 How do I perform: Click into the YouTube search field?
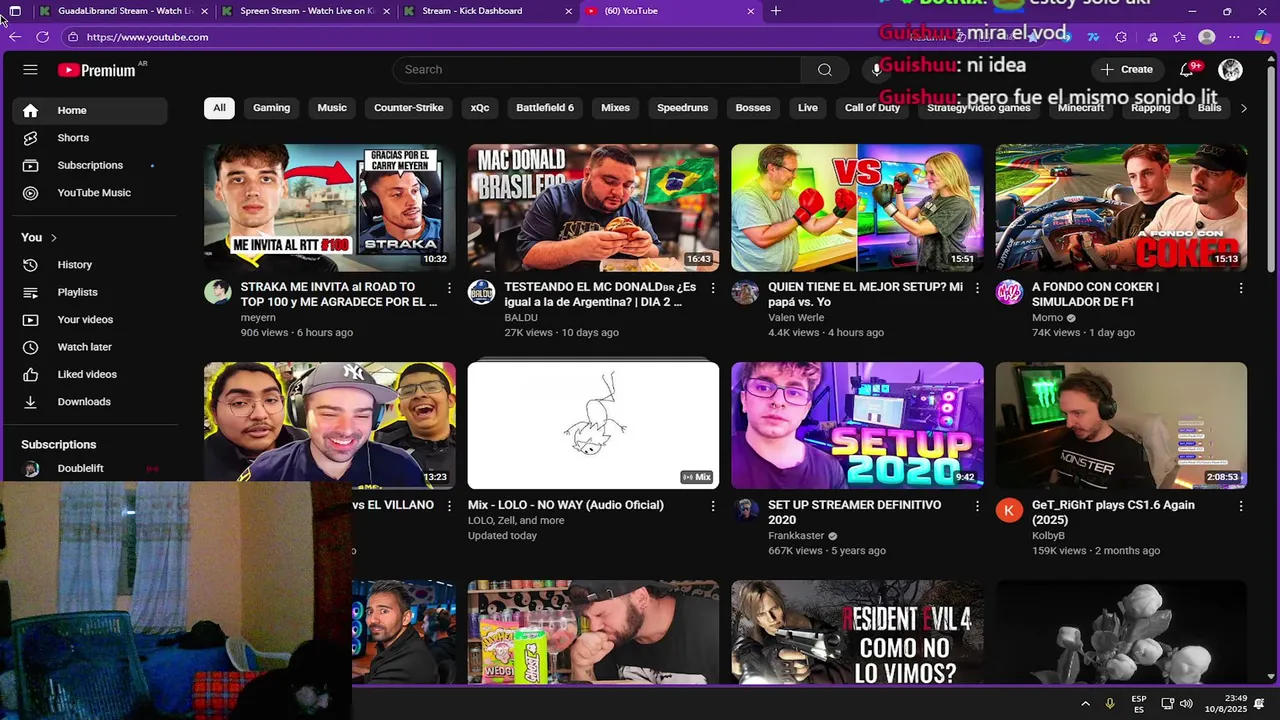click(x=597, y=70)
